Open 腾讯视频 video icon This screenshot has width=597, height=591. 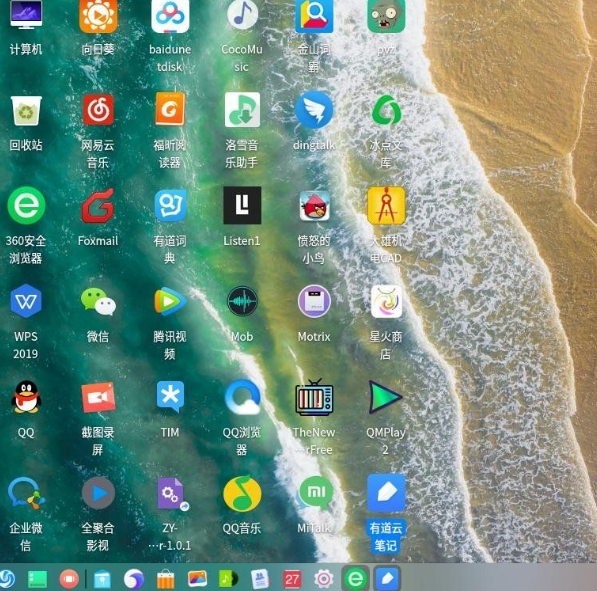(170, 301)
